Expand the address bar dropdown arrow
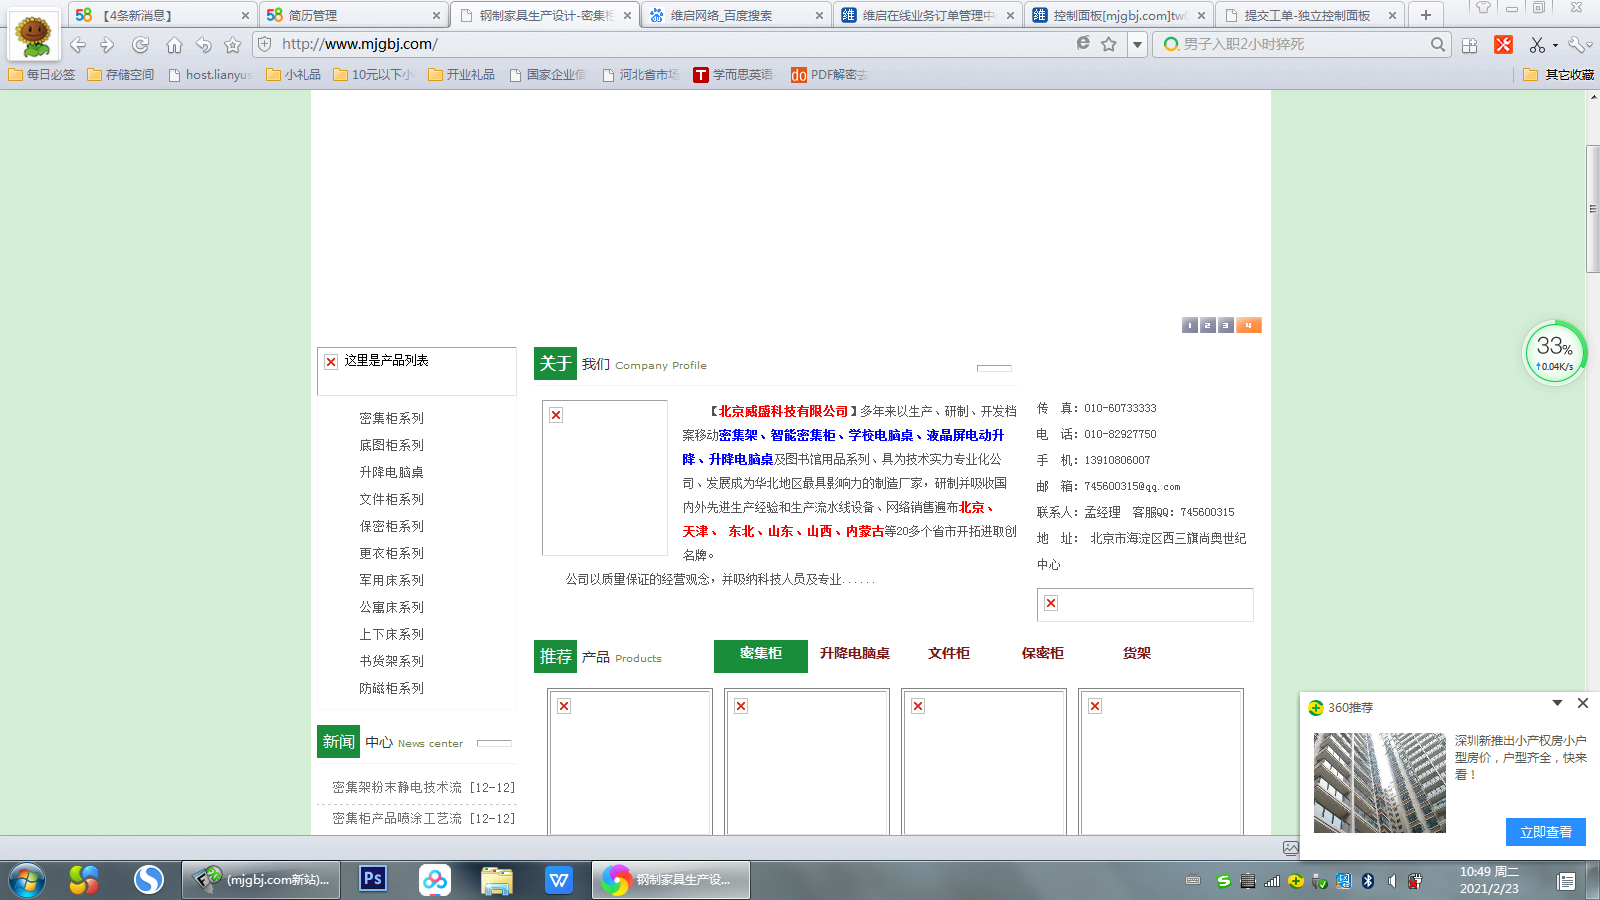The image size is (1600, 900). pyautogui.click(x=1137, y=45)
